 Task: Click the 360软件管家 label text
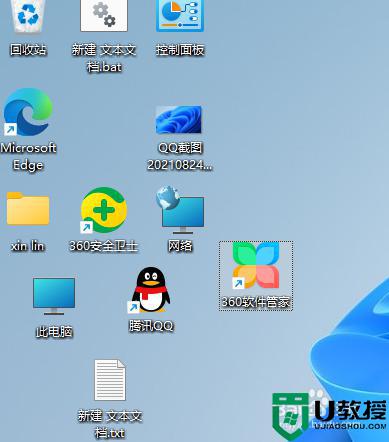click(256, 302)
